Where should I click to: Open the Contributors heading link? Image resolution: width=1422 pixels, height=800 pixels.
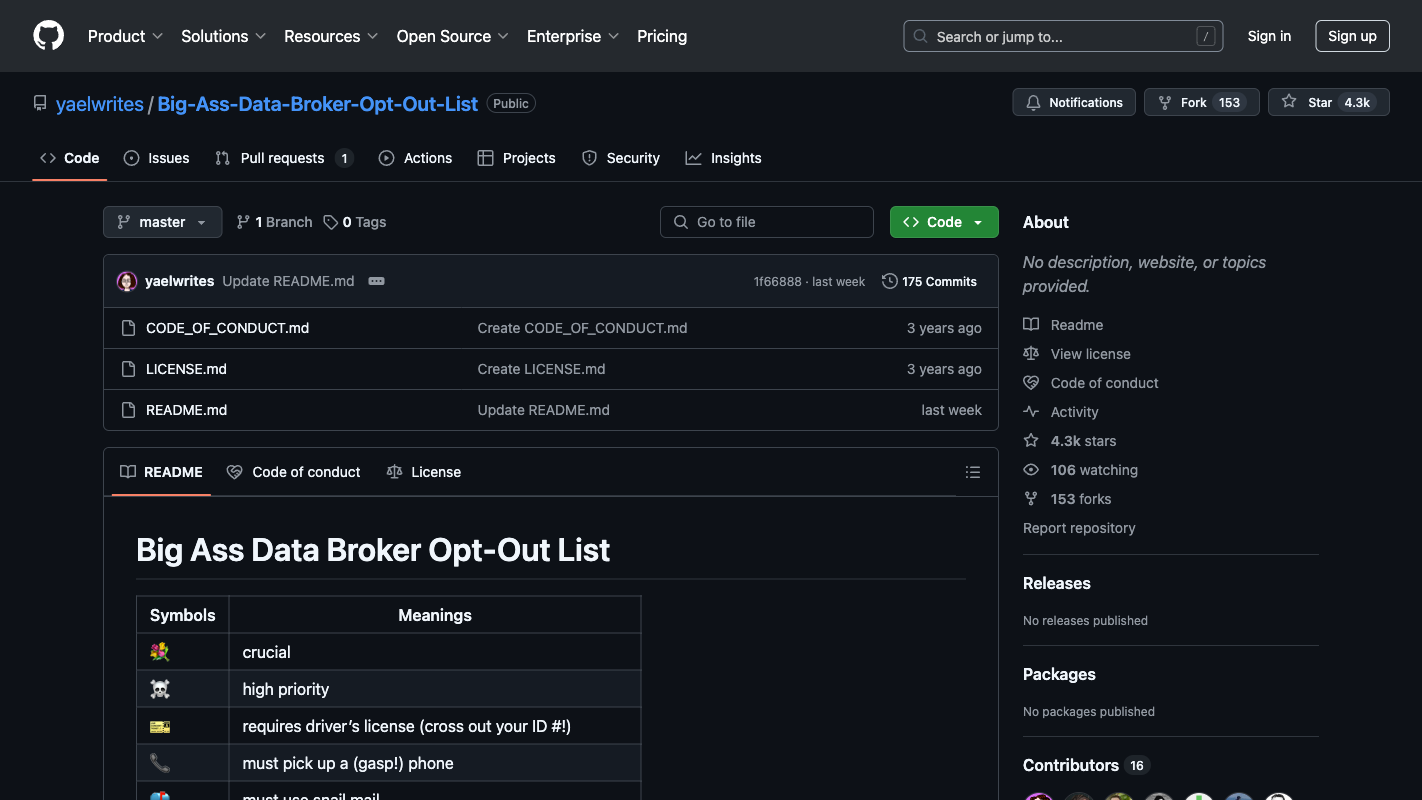1086,765
